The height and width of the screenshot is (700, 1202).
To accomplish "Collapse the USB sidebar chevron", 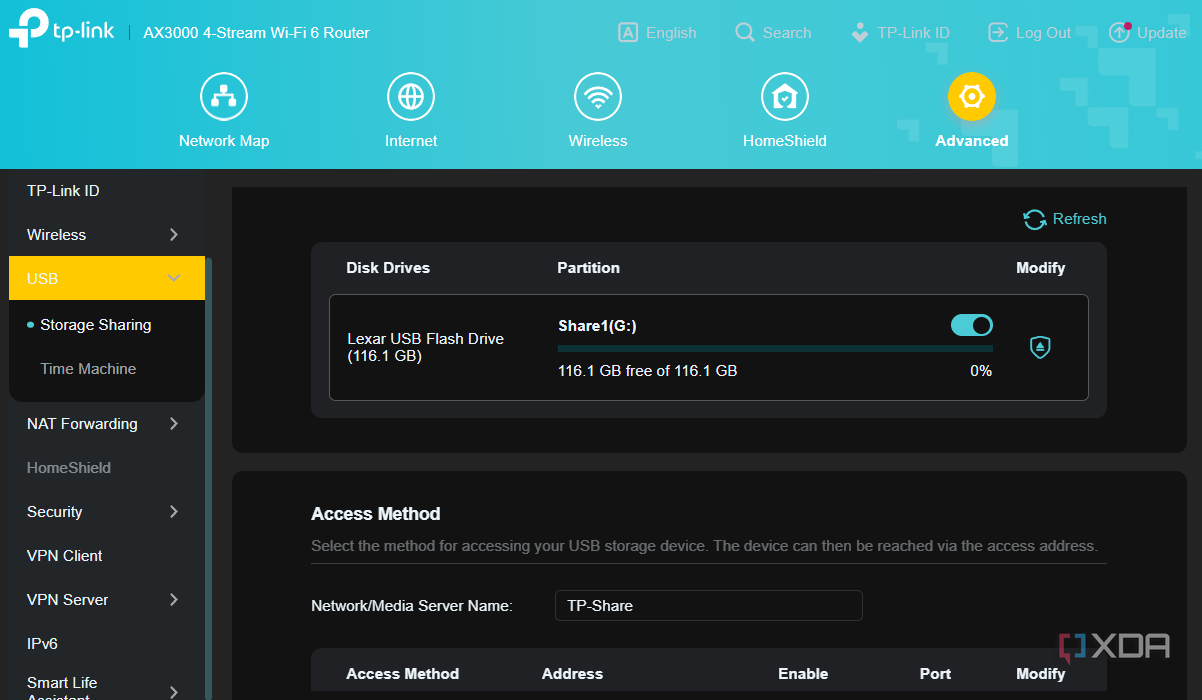I will (174, 279).
